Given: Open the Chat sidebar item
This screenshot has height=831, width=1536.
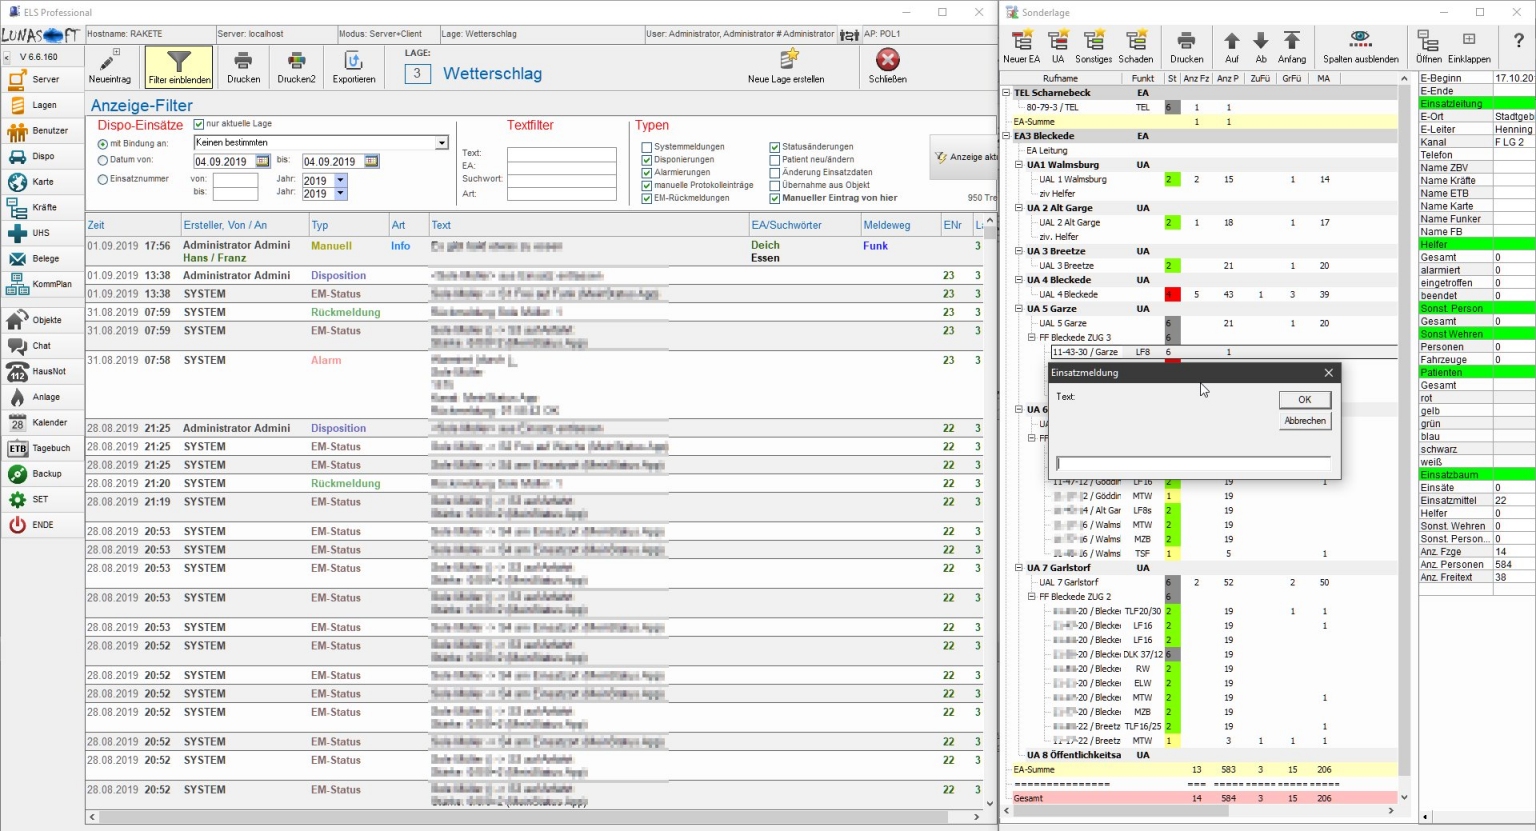Looking at the screenshot, I should [42, 346].
